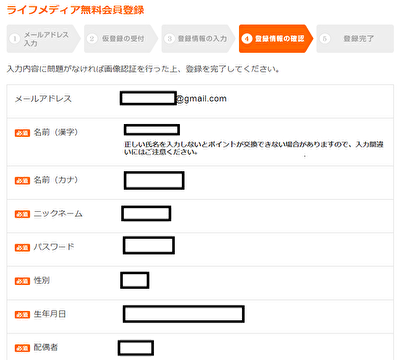Click the 必須 badge beside パスワード
400x360 pixels.
(x=22, y=247)
